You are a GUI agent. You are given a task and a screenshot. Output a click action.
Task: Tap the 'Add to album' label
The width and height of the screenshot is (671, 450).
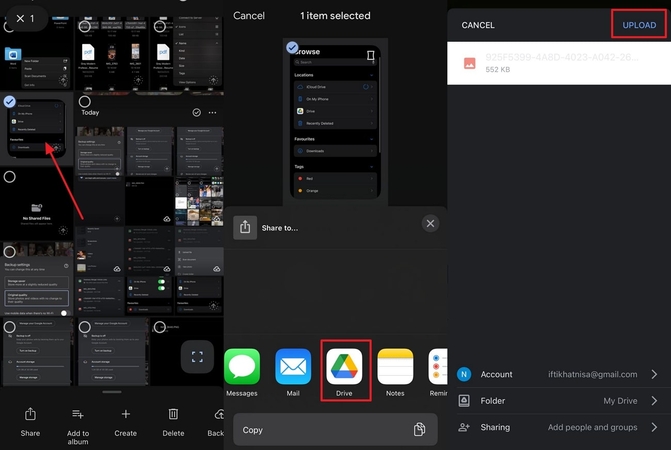[x=78, y=438]
